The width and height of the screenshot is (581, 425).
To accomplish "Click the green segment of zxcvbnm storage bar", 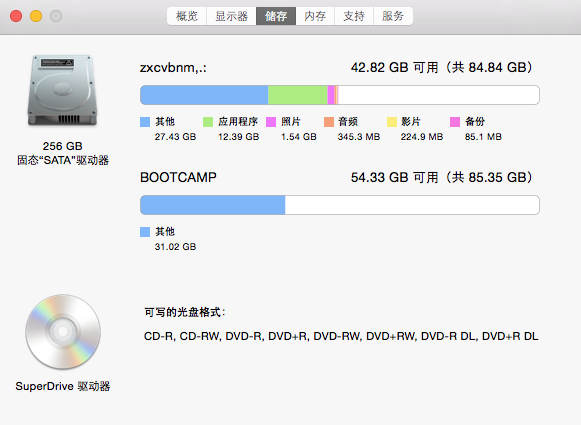I will tap(298, 95).
